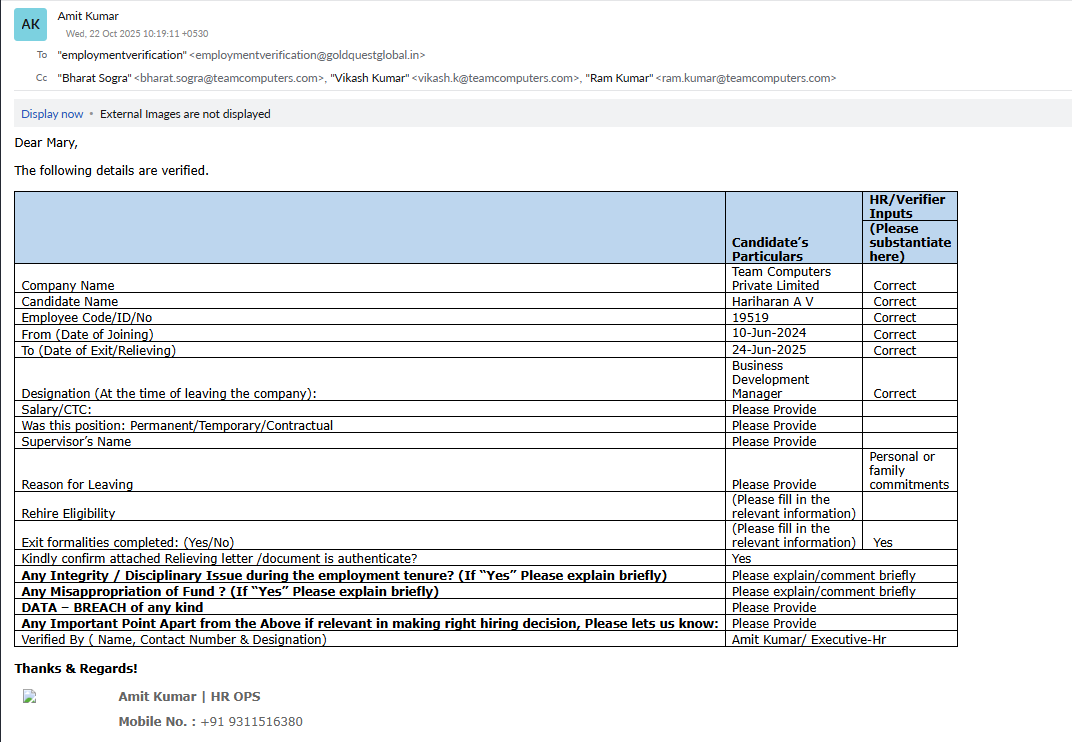Select the Candidate's Particulars column header
Image resolution: width=1072 pixels, height=742 pixels.
[770, 249]
